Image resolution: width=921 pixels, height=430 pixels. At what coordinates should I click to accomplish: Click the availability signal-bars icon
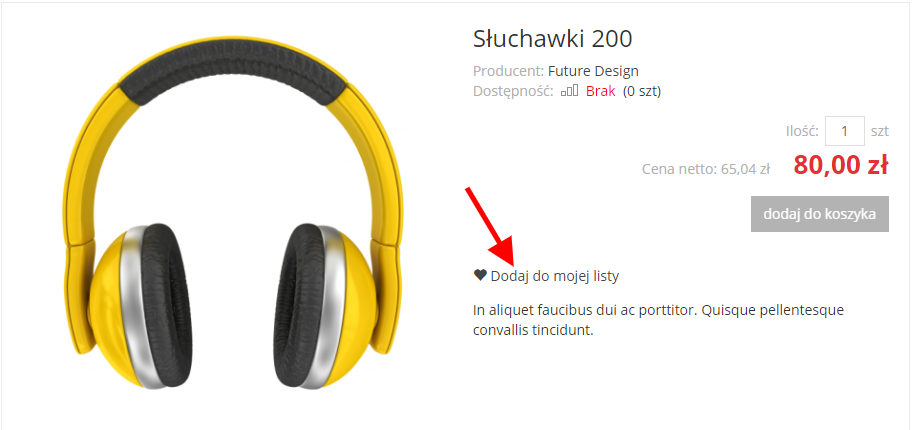pyautogui.click(x=569, y=91)
